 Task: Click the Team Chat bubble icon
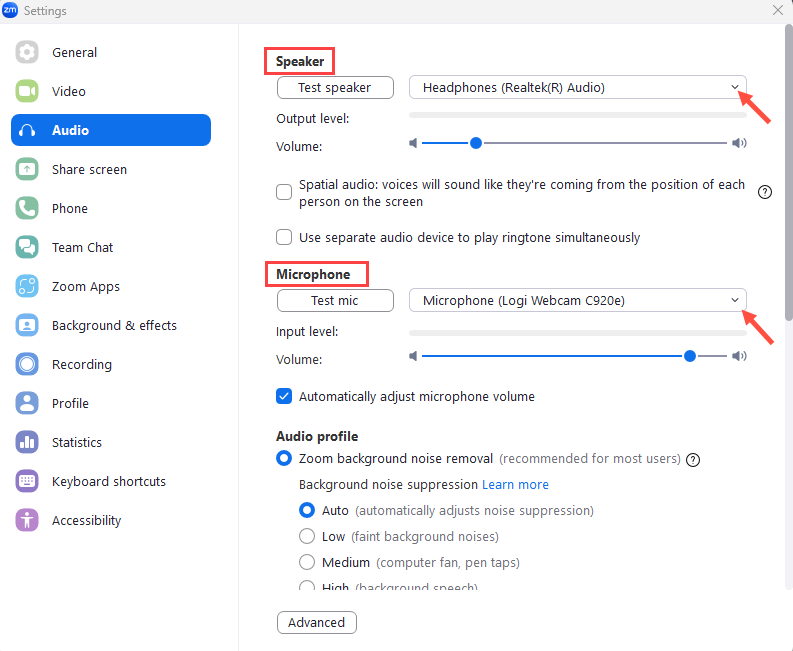(27, 247)
